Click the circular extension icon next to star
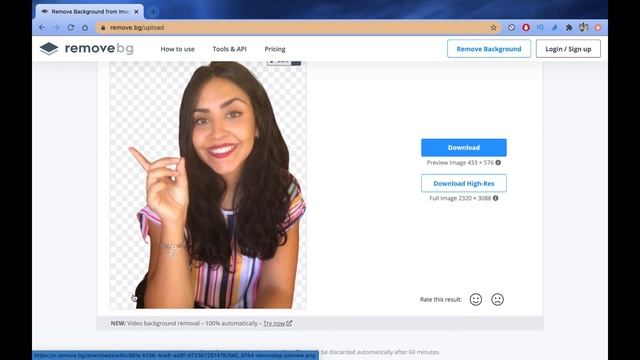The image size is (640, 360). click(511, 27)
